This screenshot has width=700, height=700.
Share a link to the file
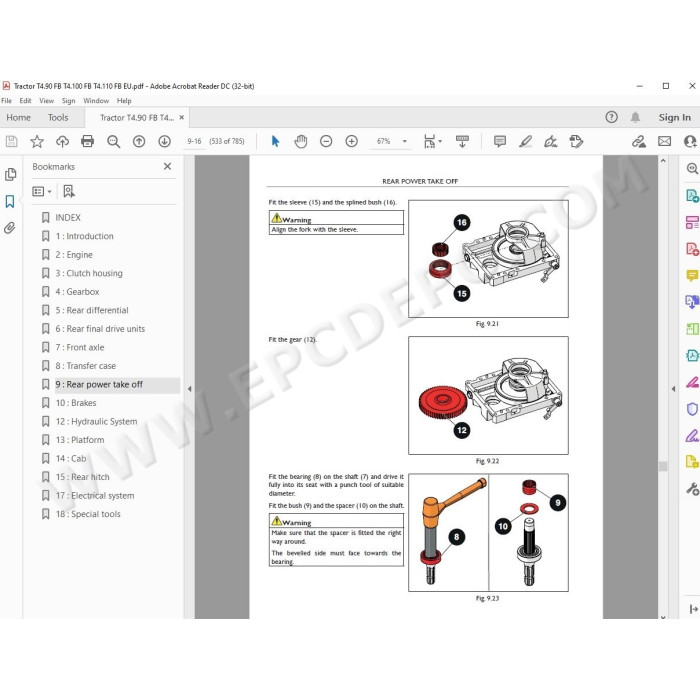[x=638, y=142]
